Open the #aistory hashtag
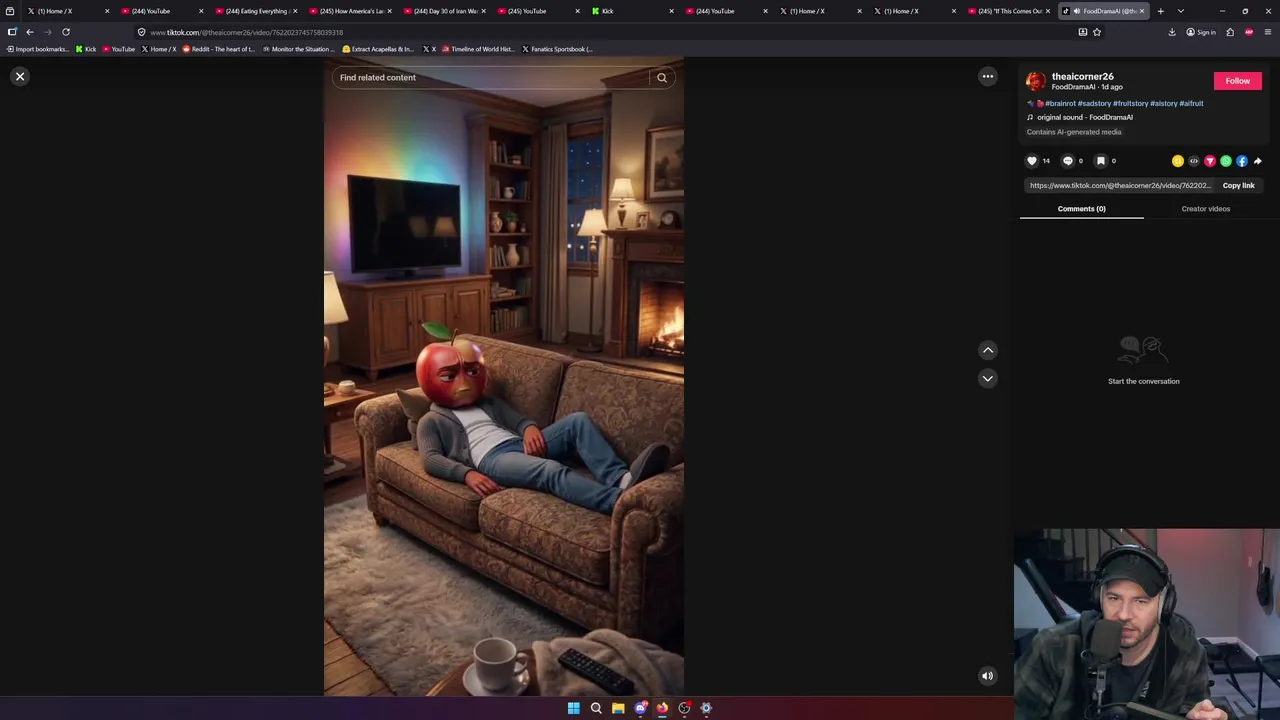Screen dimensions: 1280x720 coord(1164,103)
